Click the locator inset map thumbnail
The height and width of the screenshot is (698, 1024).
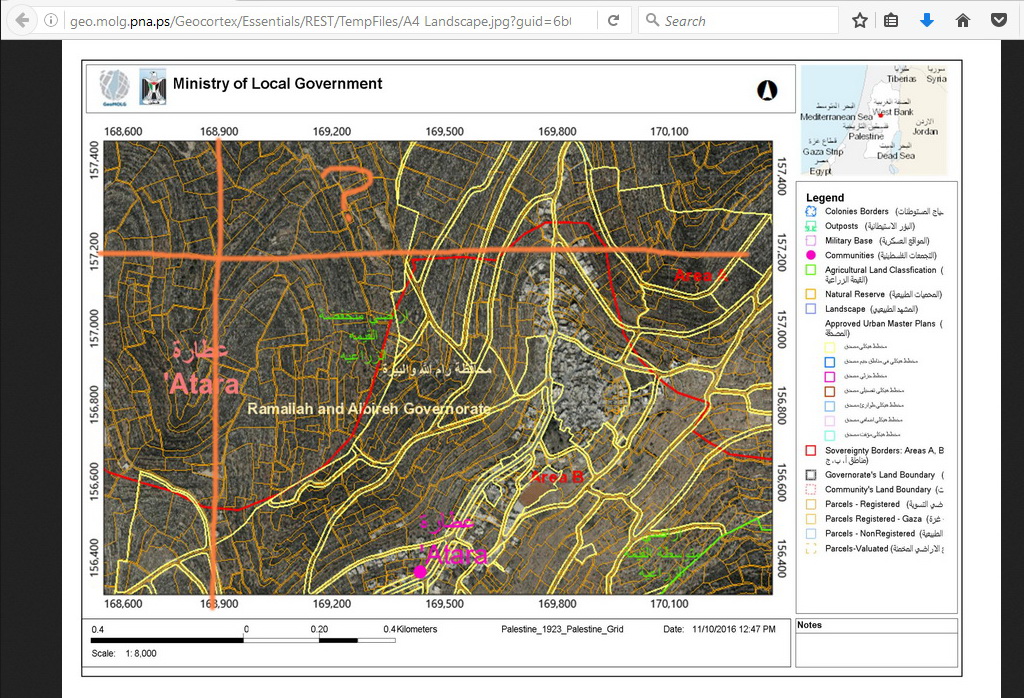(874, 120)
